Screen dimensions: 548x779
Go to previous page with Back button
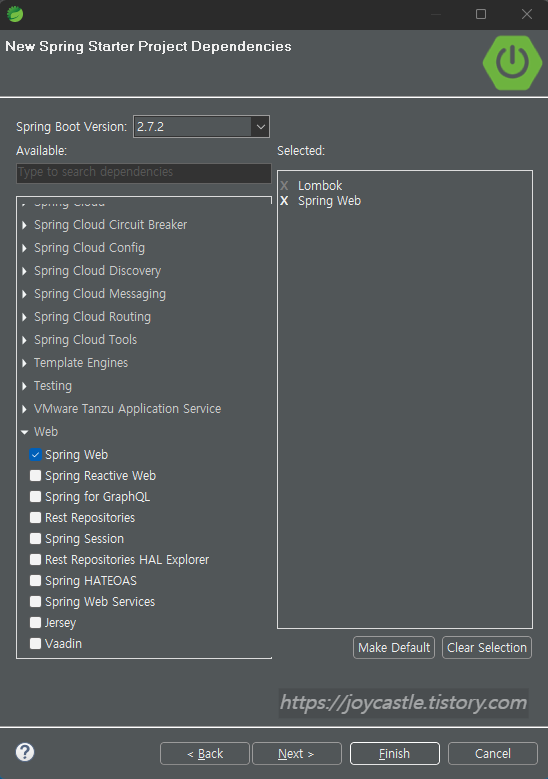point(205,754)
